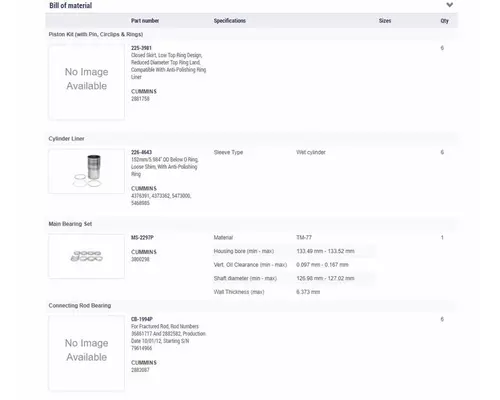500x400 pixels.
Task: Click the Cummins number under part MS-2297P
Action: 140,259
